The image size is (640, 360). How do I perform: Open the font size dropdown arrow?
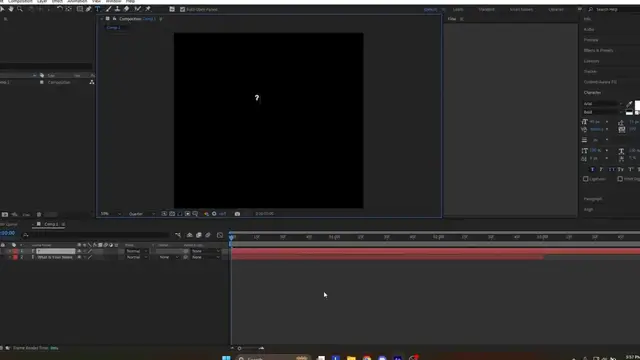click(607, 122)
